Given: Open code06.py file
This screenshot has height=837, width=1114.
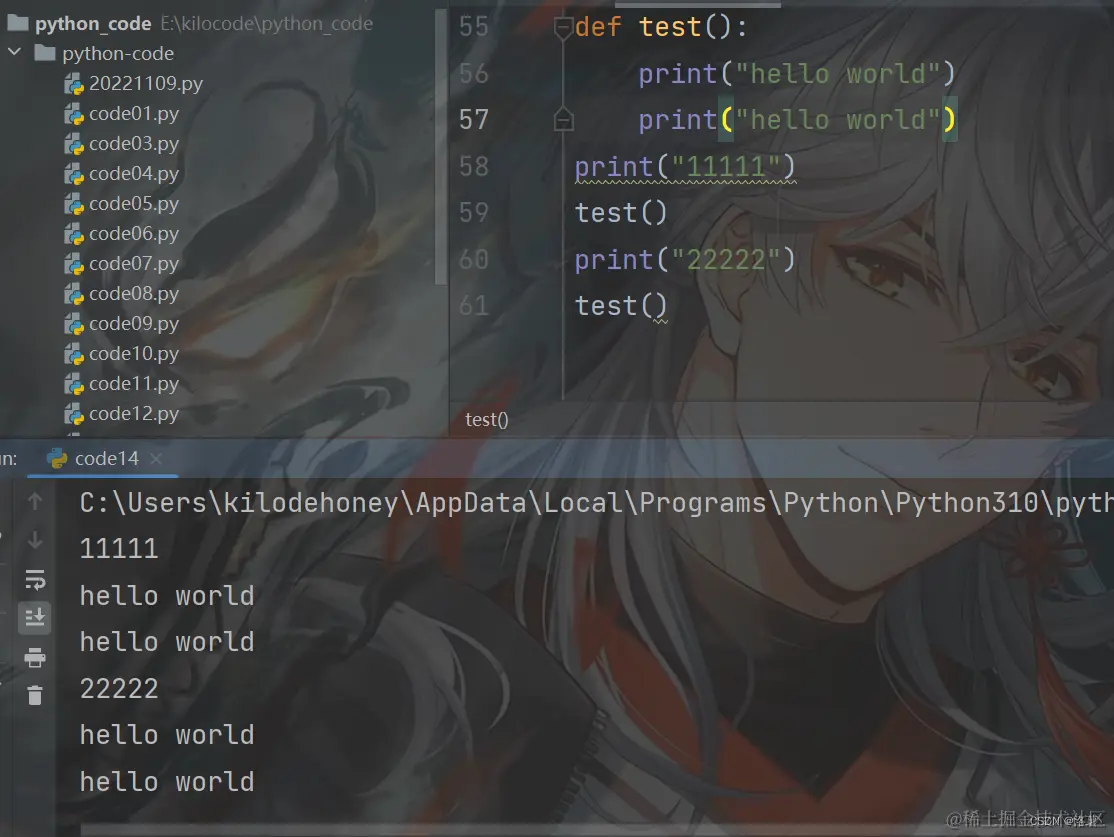Looking at the screenshot, I should (x=134, y=234).
